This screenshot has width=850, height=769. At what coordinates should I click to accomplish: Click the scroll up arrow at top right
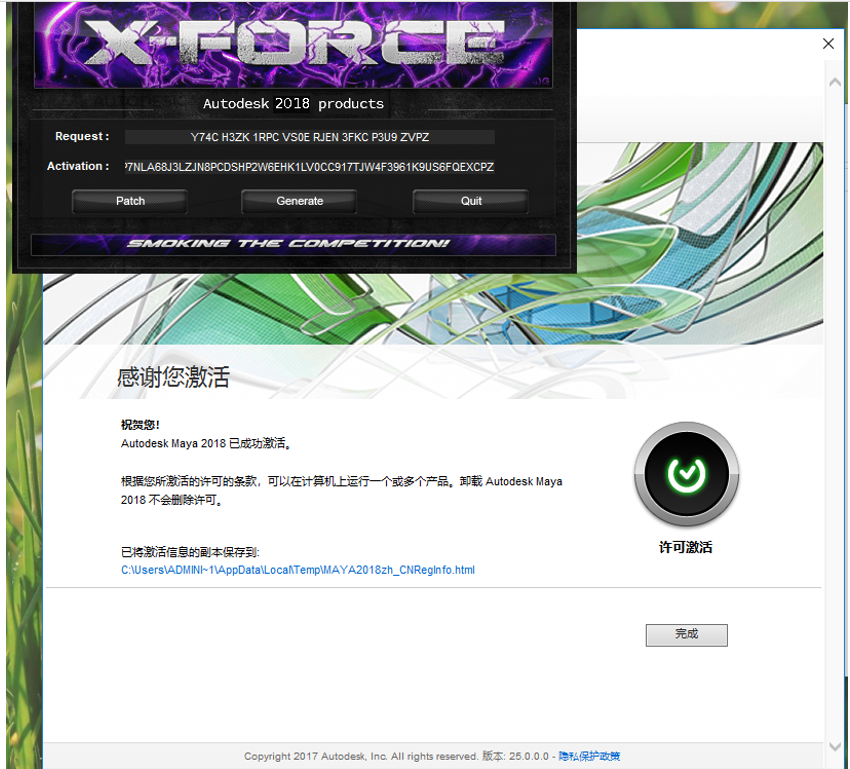tap(835, 83)
